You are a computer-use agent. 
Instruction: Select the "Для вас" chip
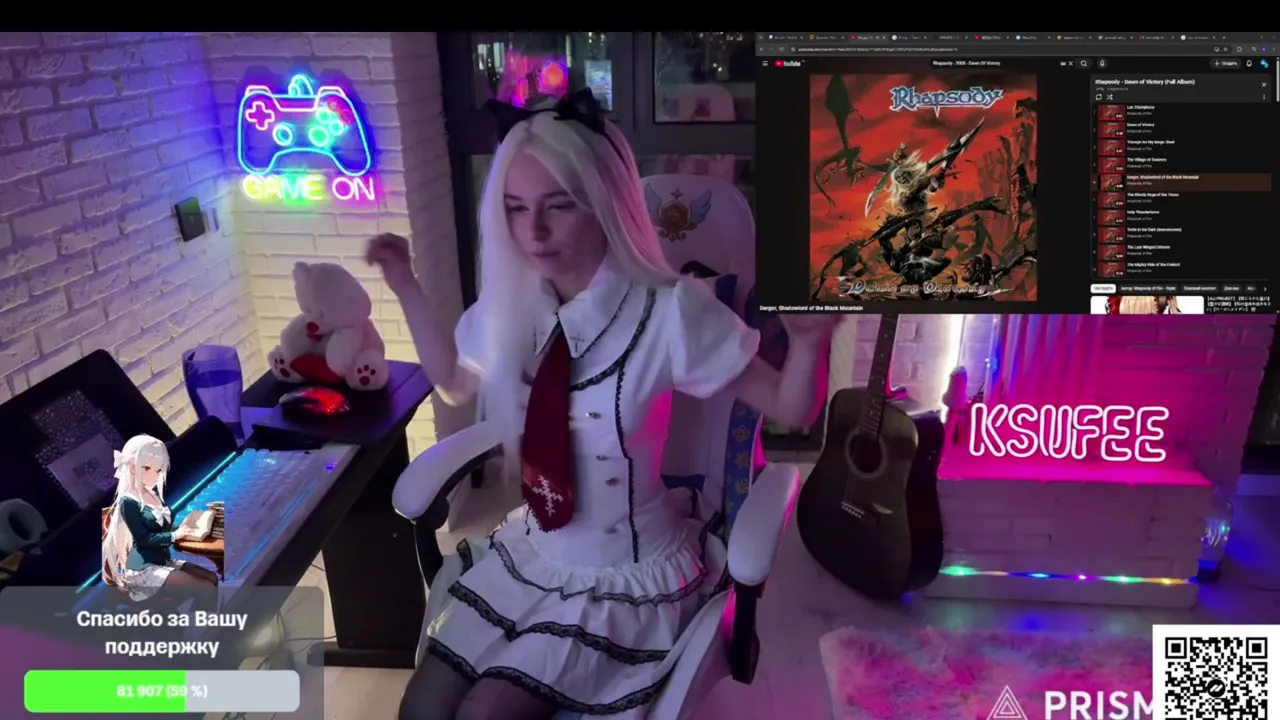(x=1231, y=288)
